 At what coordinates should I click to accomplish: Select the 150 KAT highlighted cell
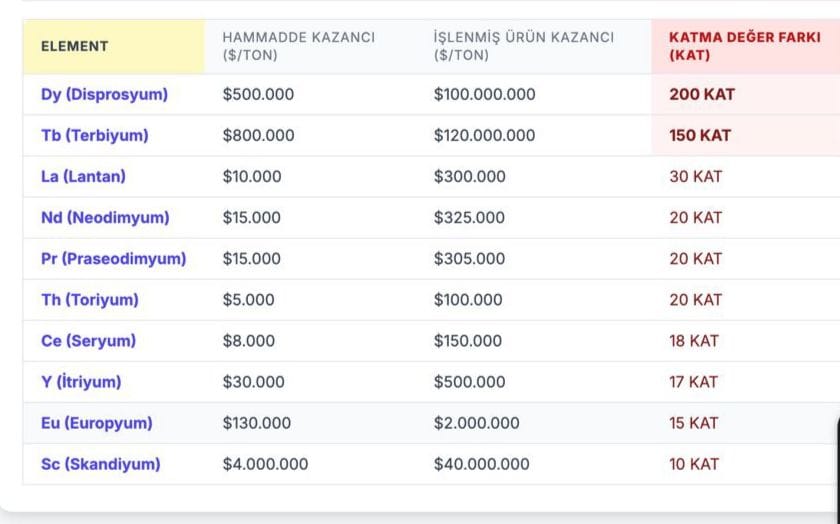(700, 136)
